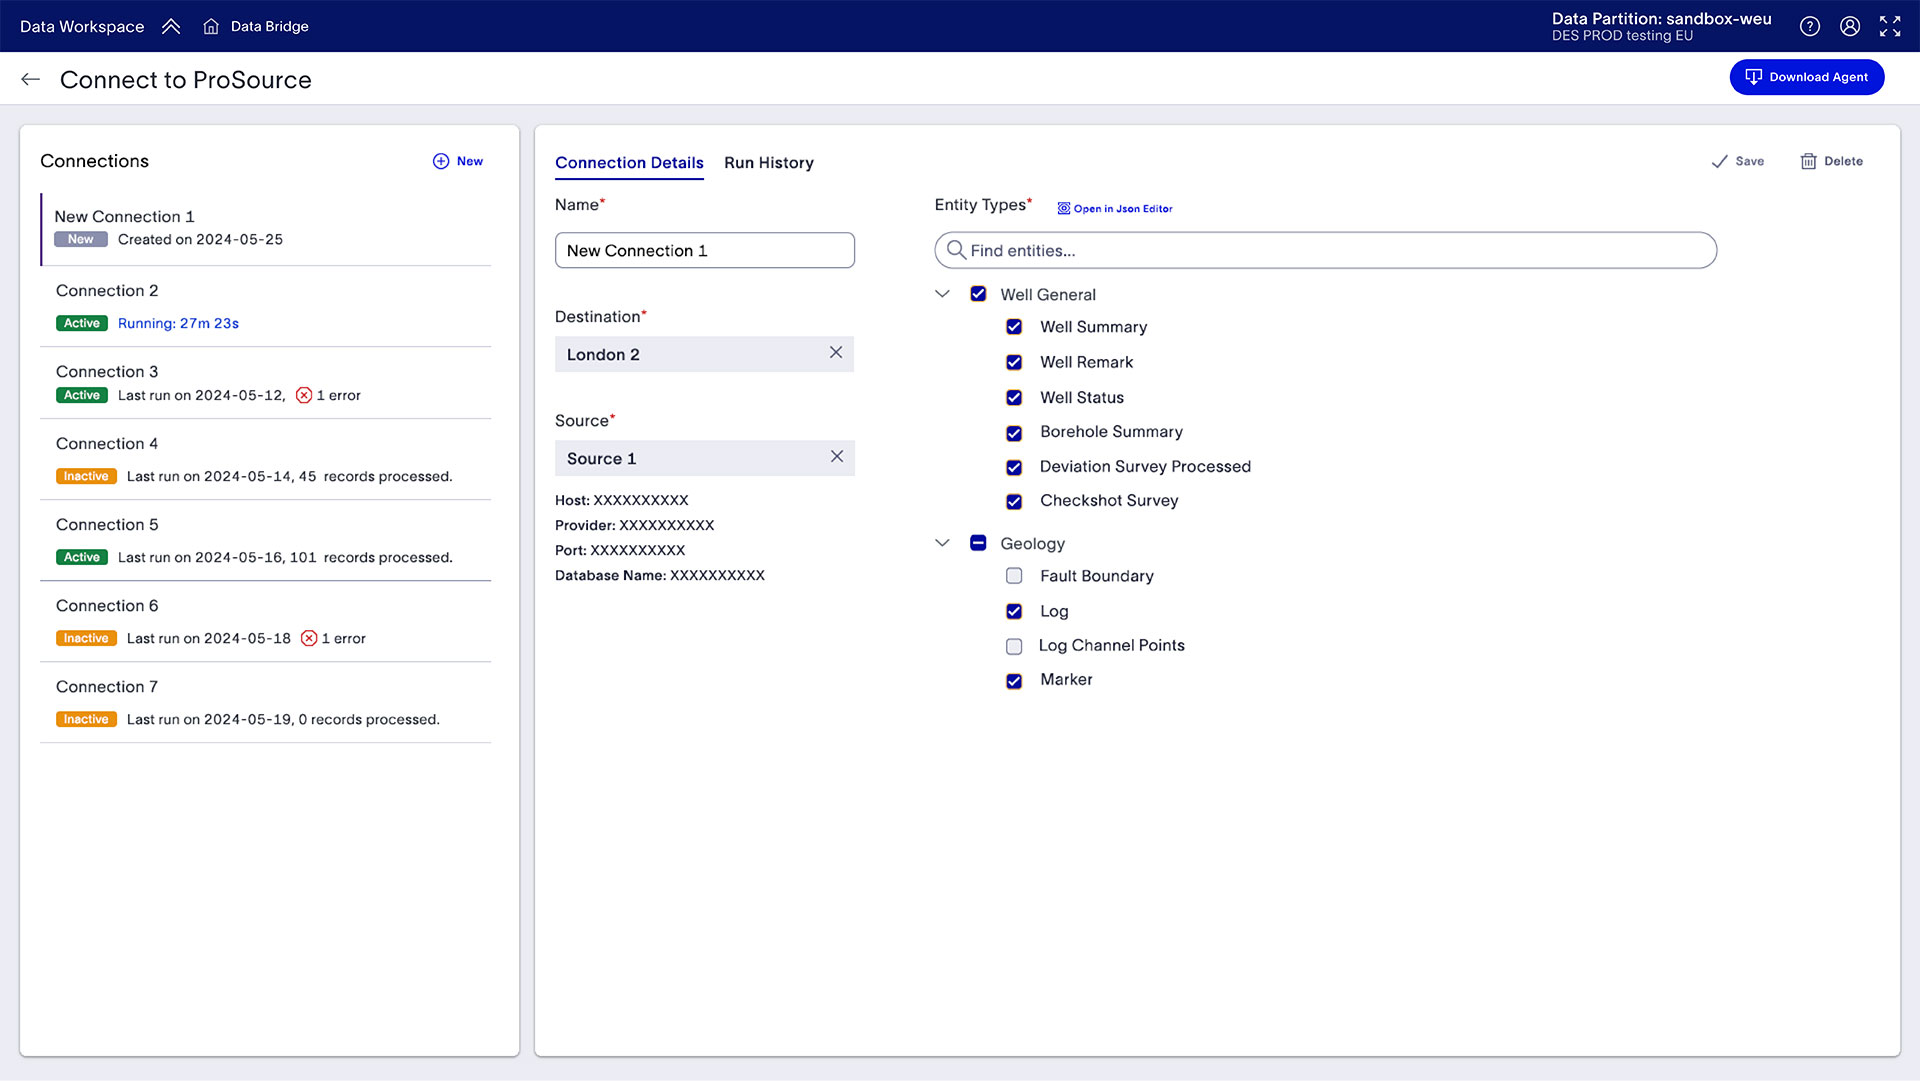Image resolution: width=1920 pixels, height=1081 pixels.
Task: Click the Delete text button
Action: click(x=1843, y=161)
